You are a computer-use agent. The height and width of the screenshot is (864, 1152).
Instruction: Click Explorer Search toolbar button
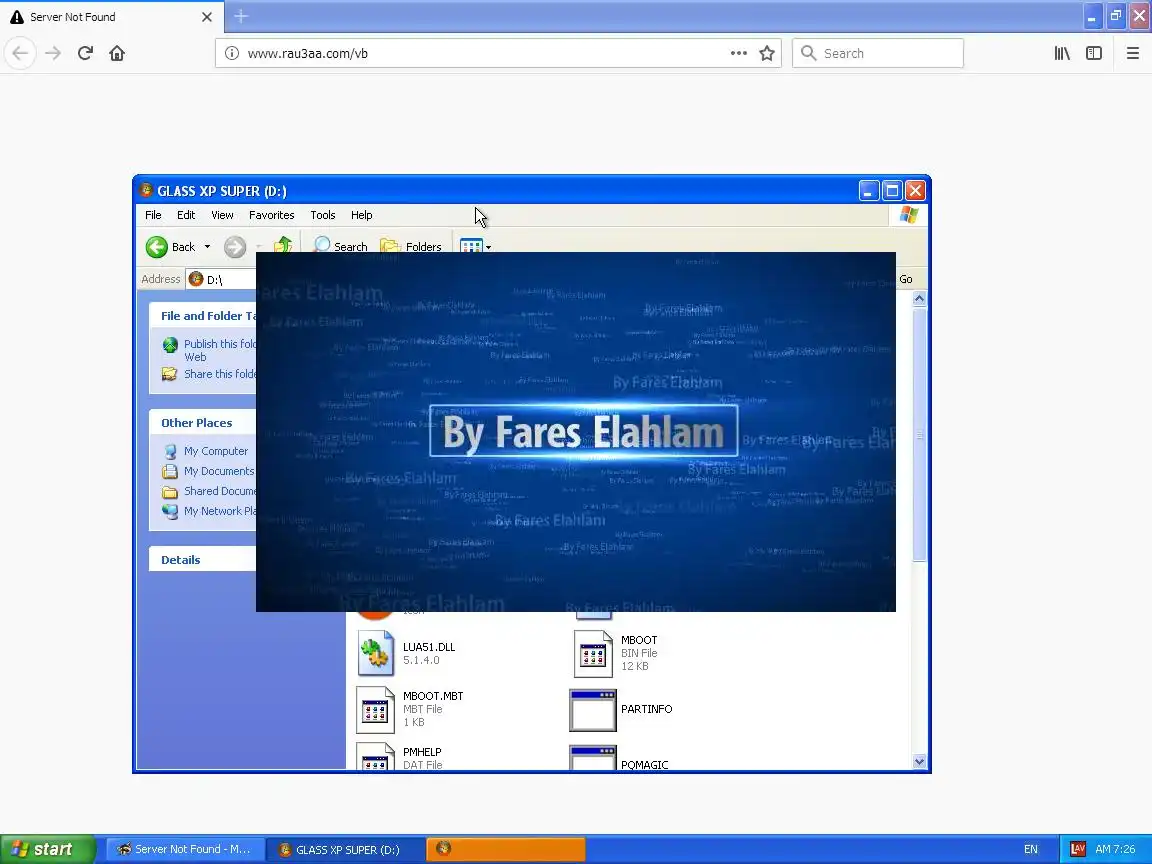click(340, 245)
